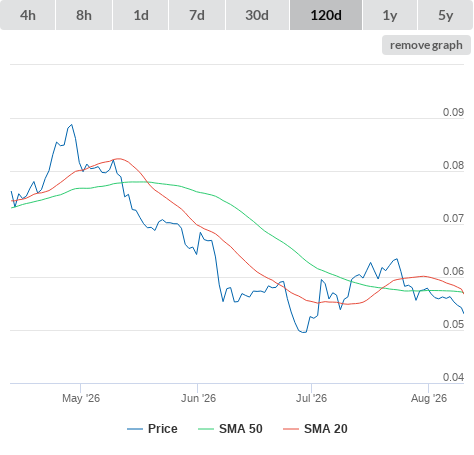Click the blue Price legend line marker
This screenshot has width=474, height=455.
135,429
